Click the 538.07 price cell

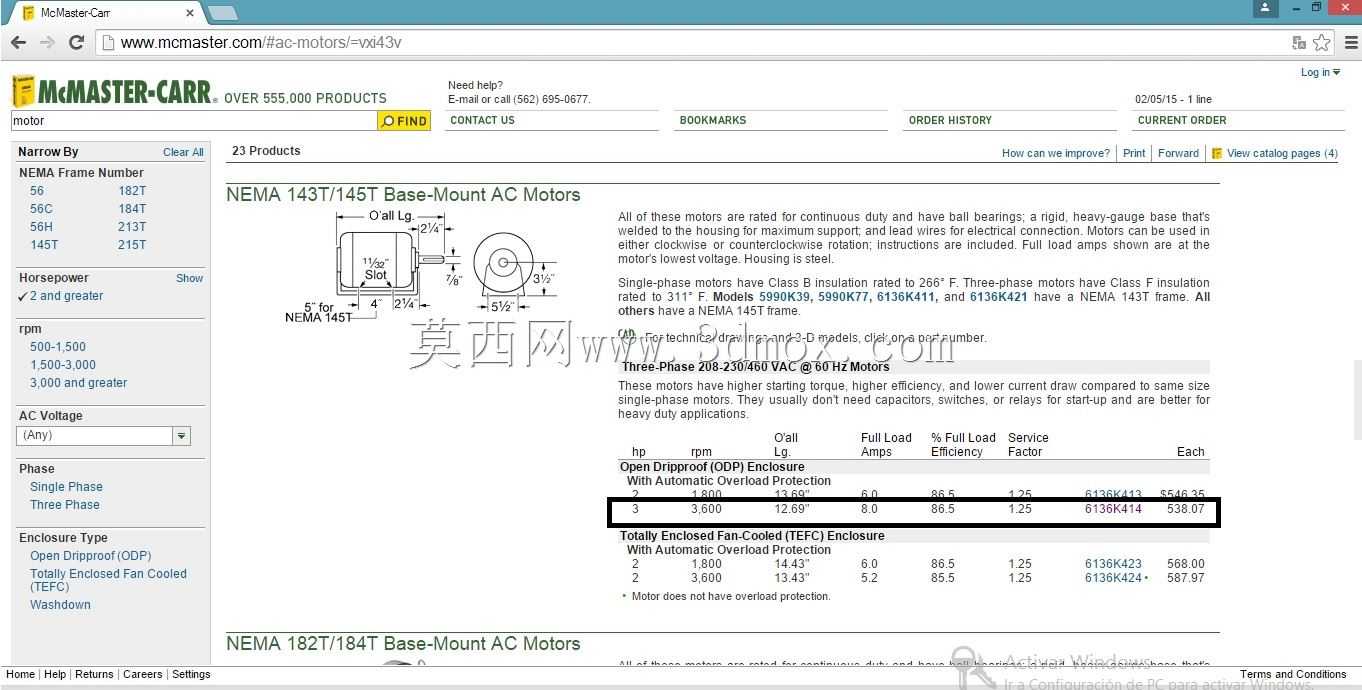pos(1186,509)
